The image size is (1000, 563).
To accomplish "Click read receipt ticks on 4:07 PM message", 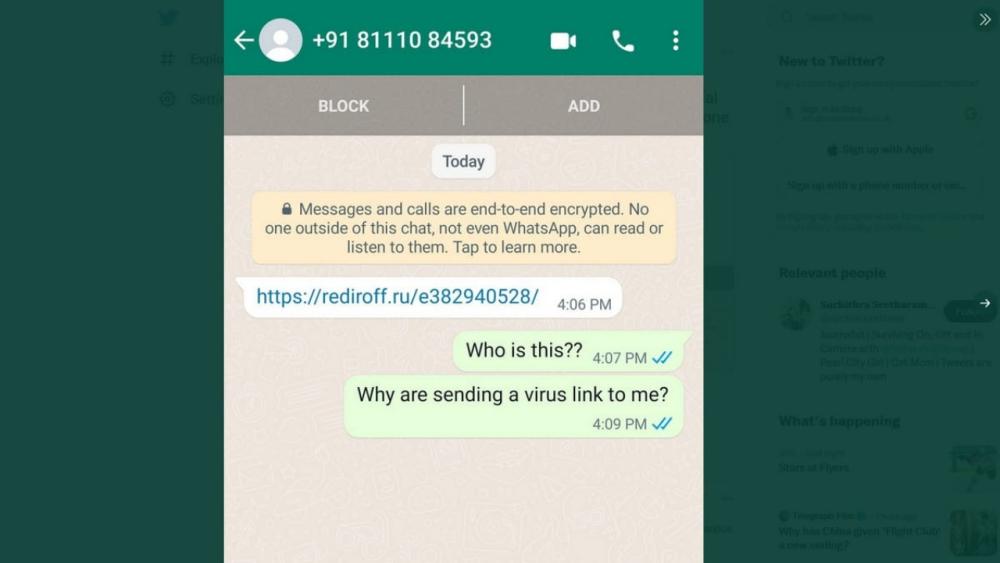I will [x=662, y=358].
